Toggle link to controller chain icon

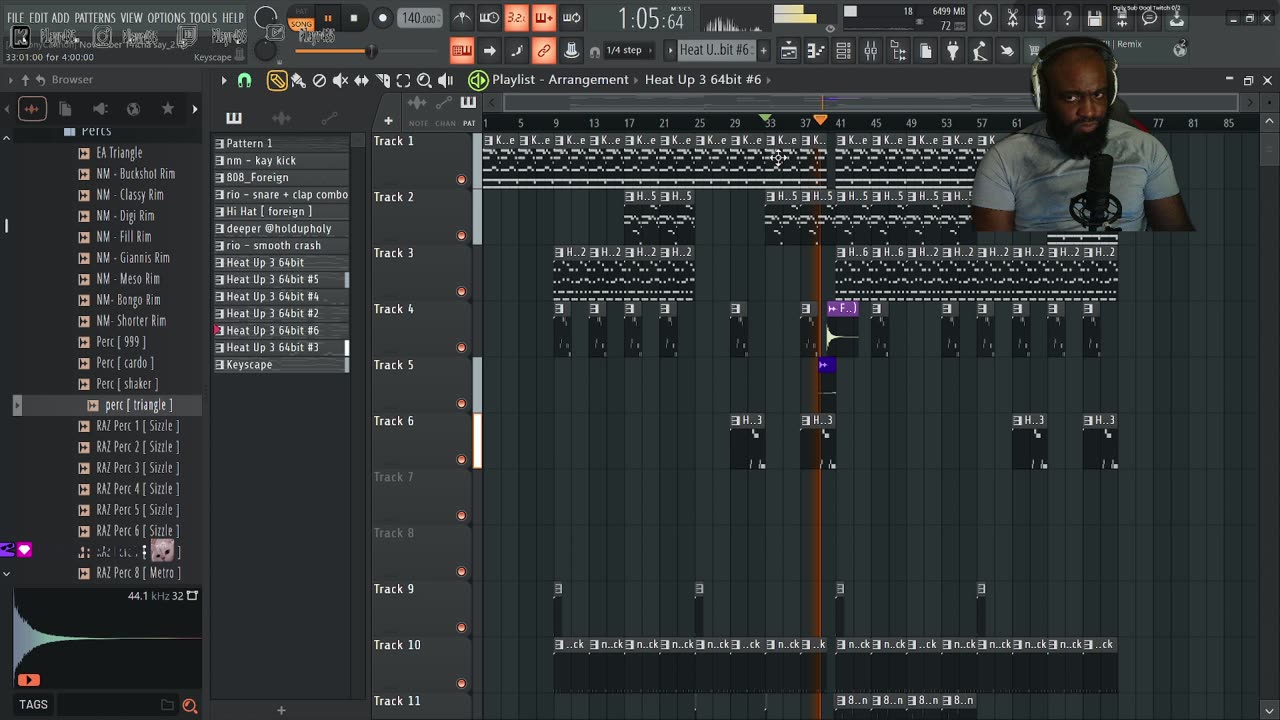click(x=543, y=51)
